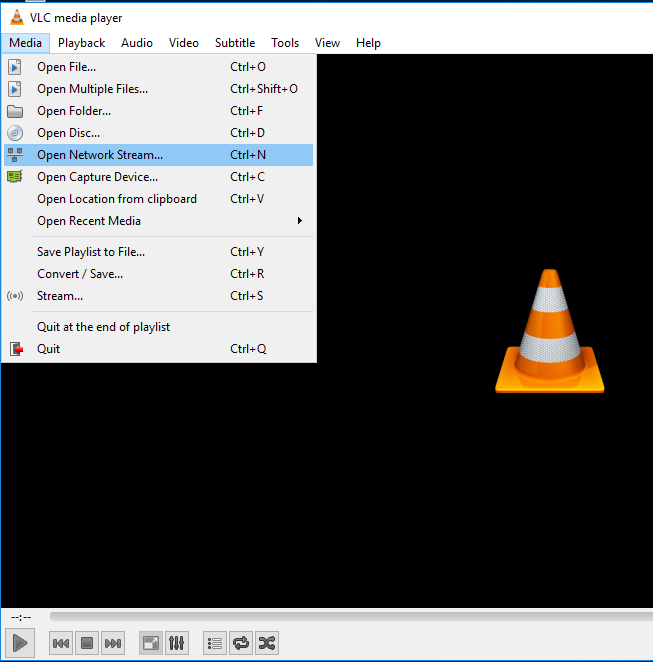Show extended settings equalizer icon
The height and width of the screenshot is (662, 653).
(x=176, y=643)
